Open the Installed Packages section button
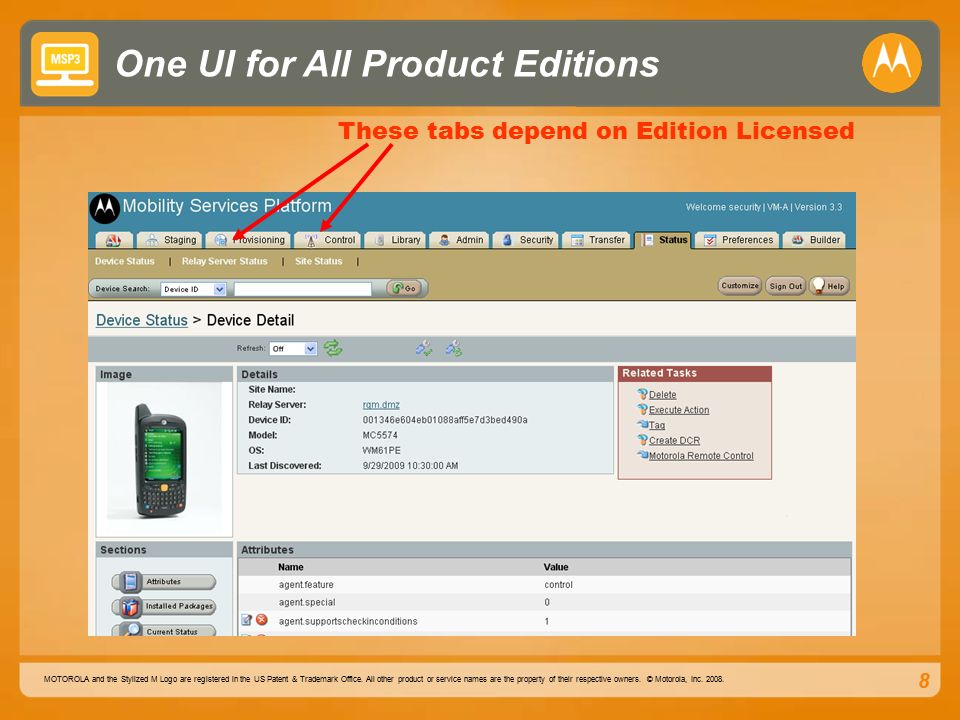960x720 pixels. (163, 607)
